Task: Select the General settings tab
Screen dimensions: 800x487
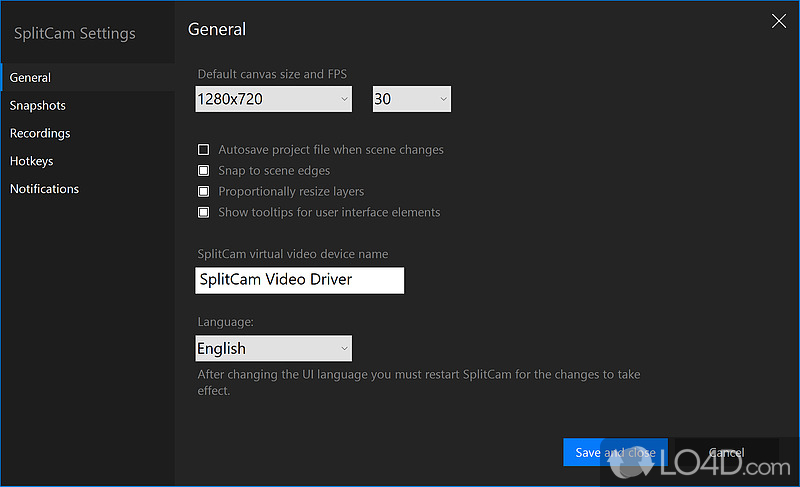Action: point(31,77)
